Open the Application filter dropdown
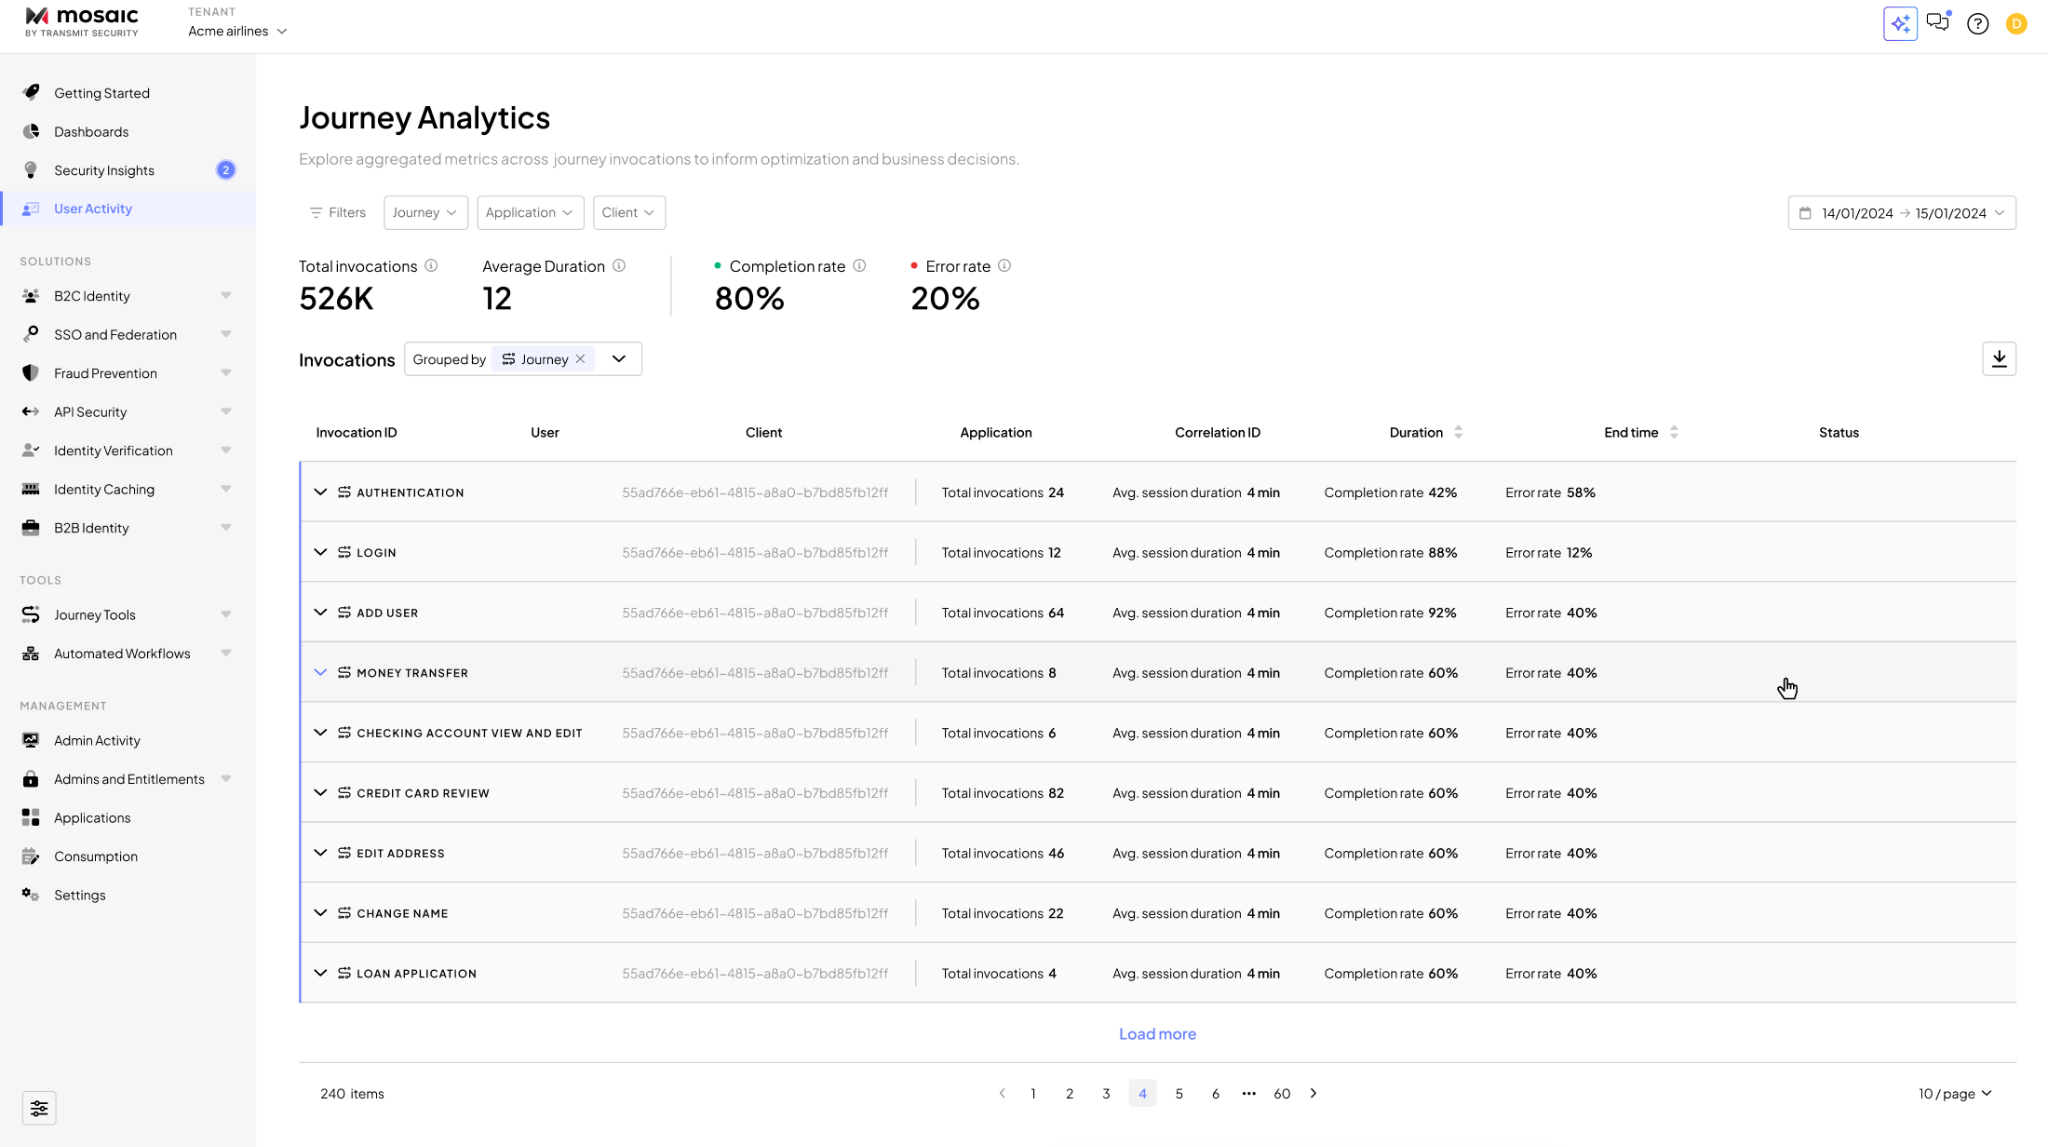Viewport: 2048px width, 1147px height. [x=529, y=212]
